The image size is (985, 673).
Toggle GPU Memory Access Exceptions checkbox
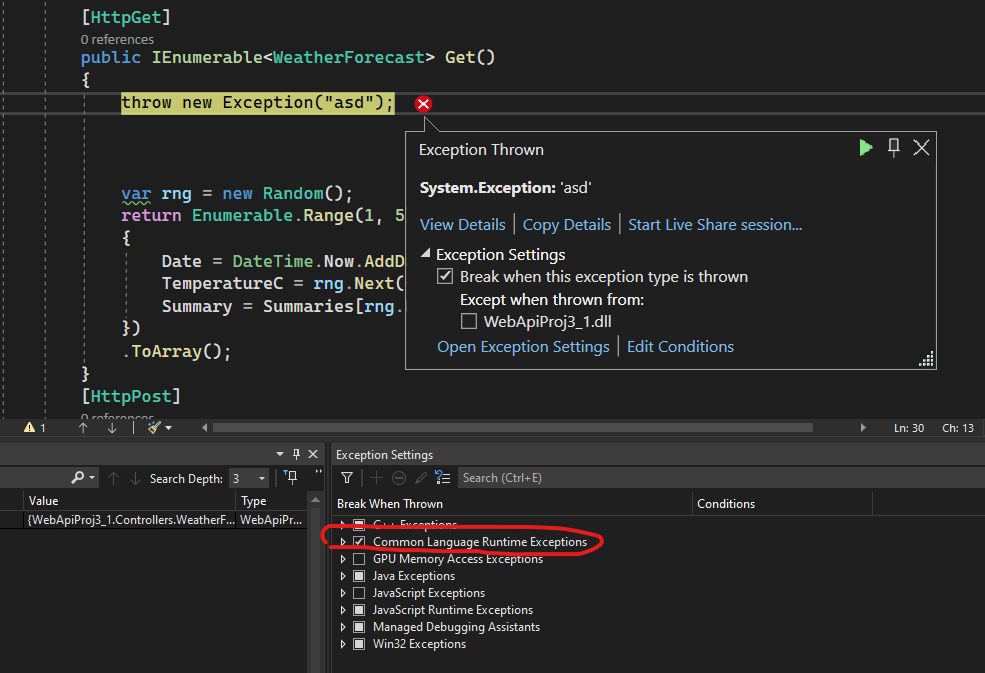pyautogui.click(x=359, y=559)
